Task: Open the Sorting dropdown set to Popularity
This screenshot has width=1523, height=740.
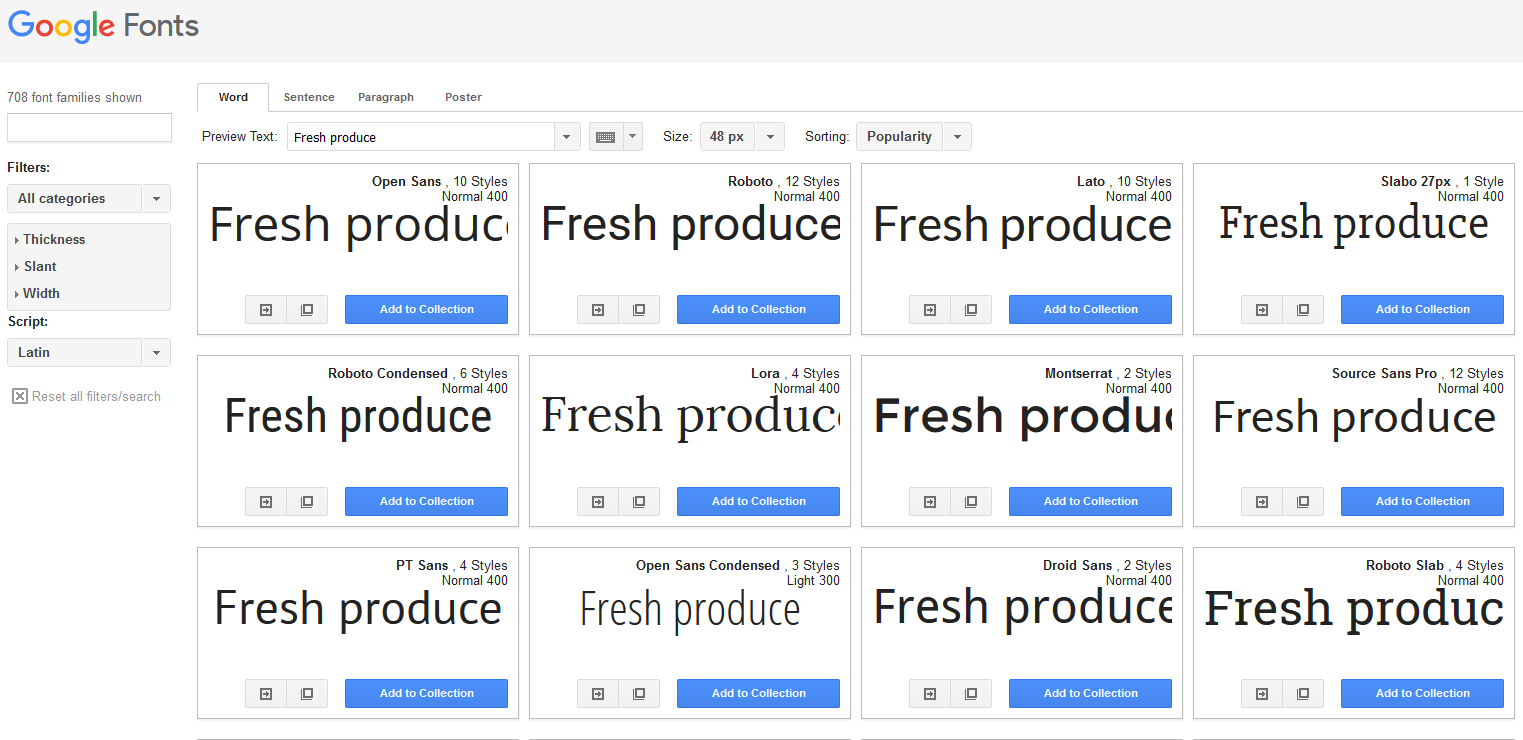Action: pyautogui.click(x=956, y=136)
